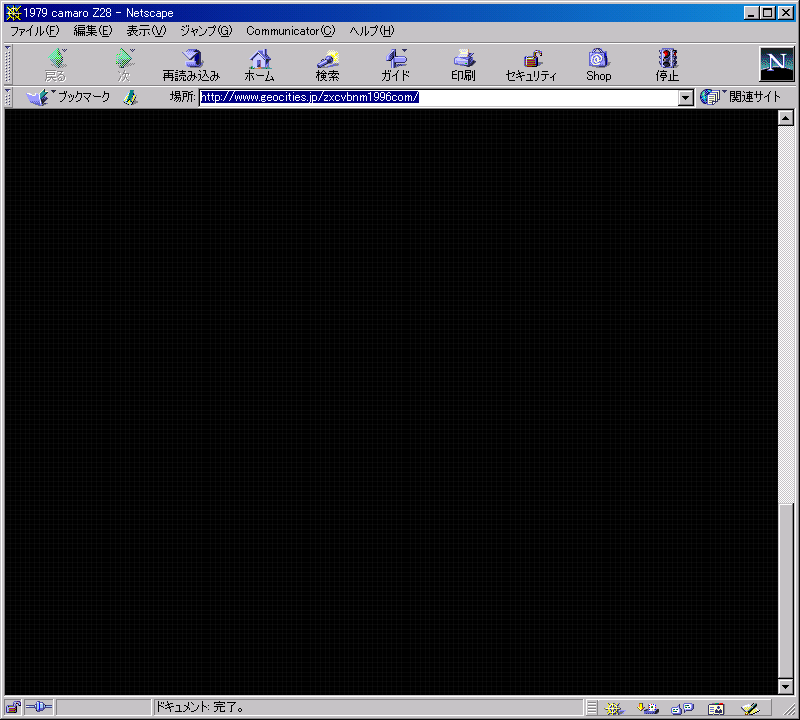Close the Netscape window
The image size is (800, 720).
[786, 13]
